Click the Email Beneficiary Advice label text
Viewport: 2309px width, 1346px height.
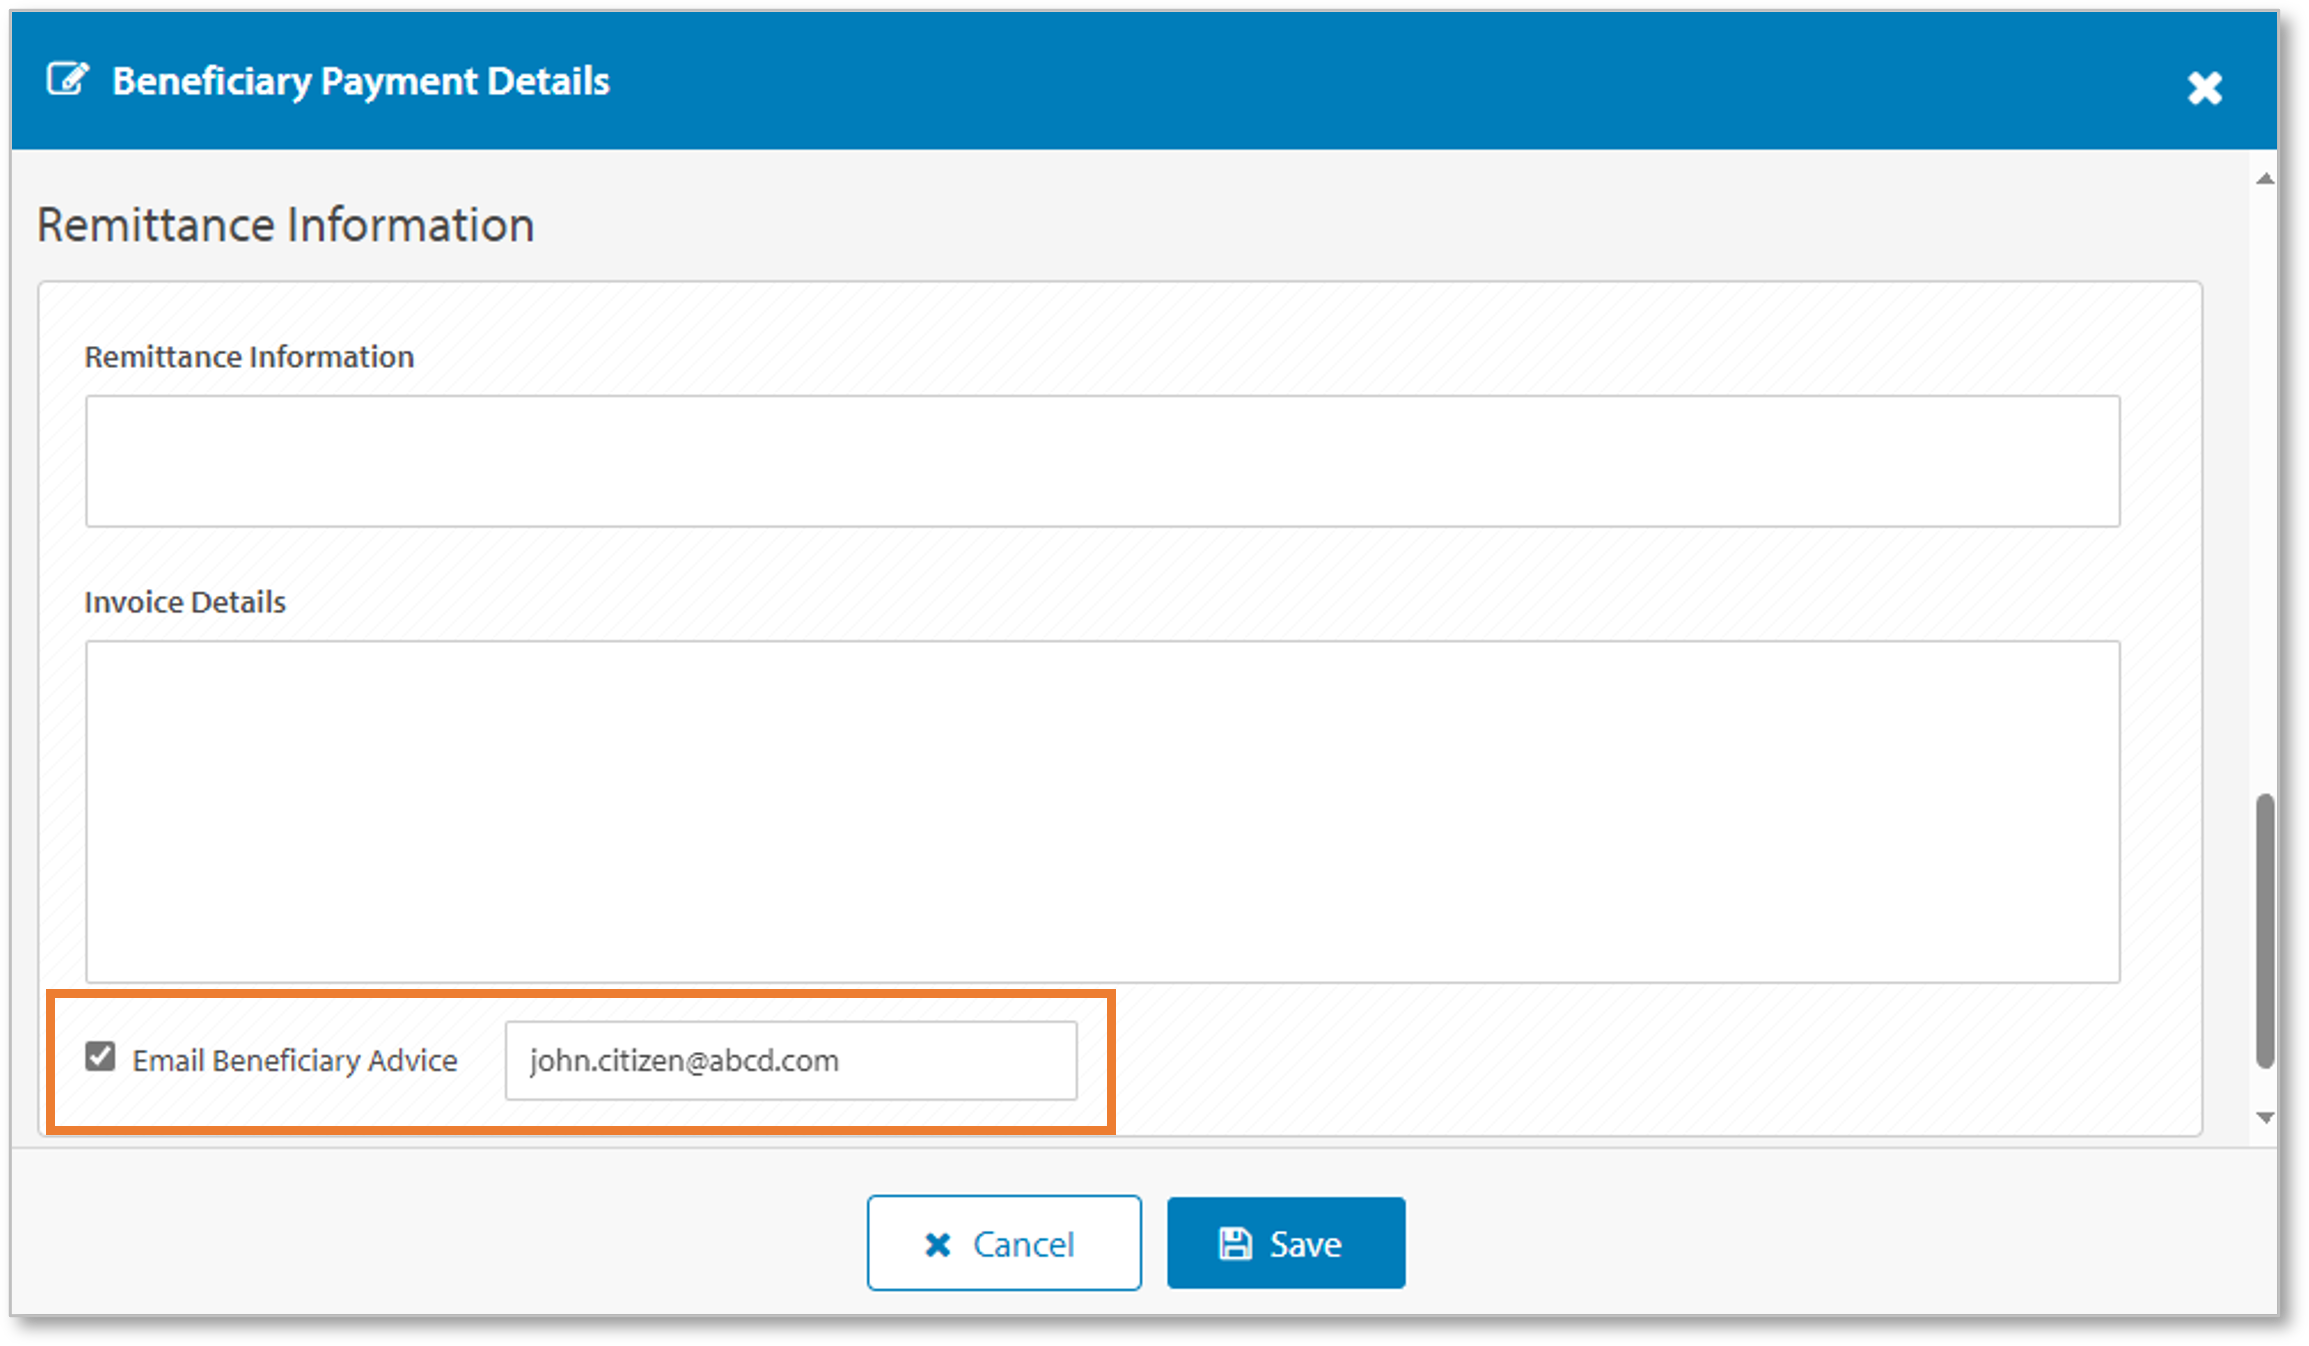point(295,1061)
